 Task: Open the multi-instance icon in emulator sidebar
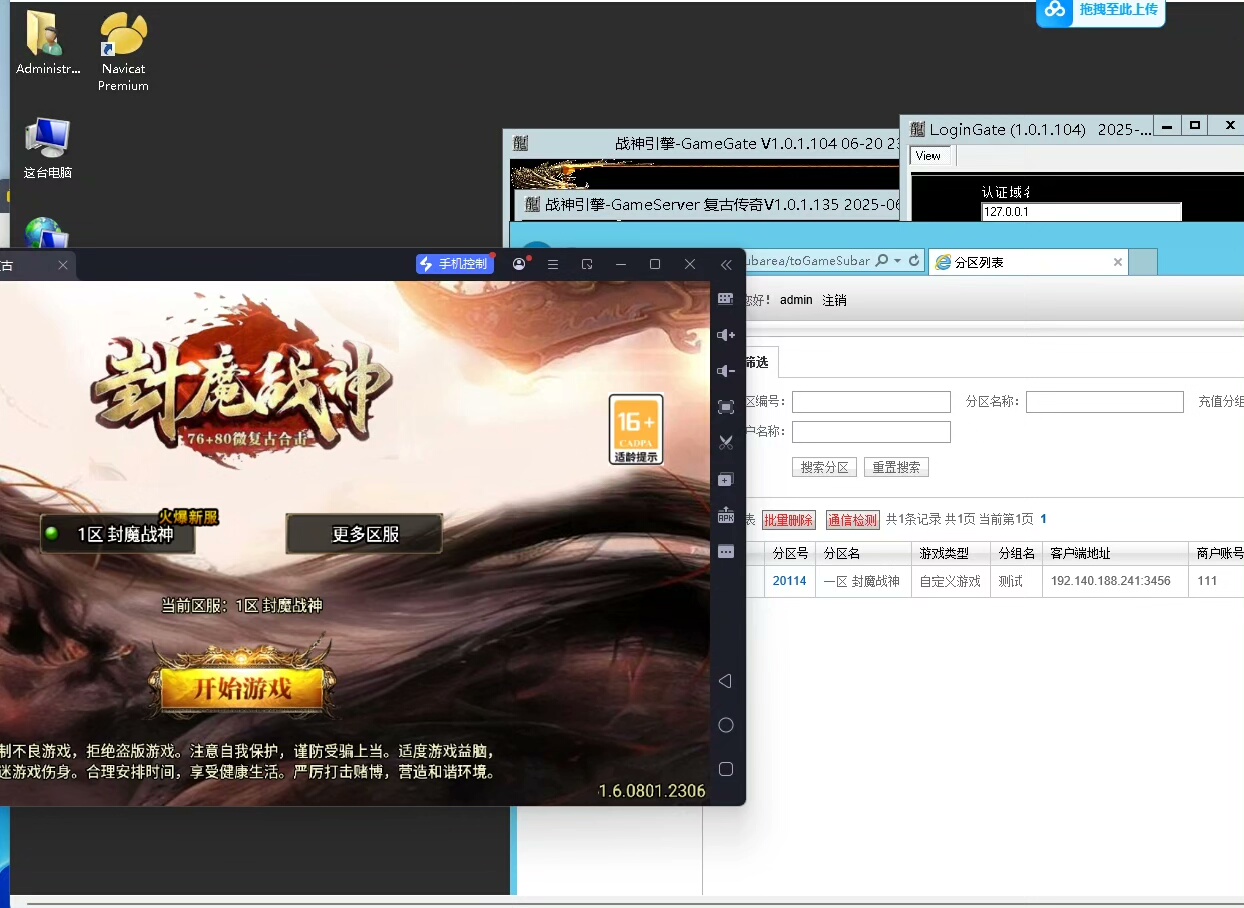(726, 480)
